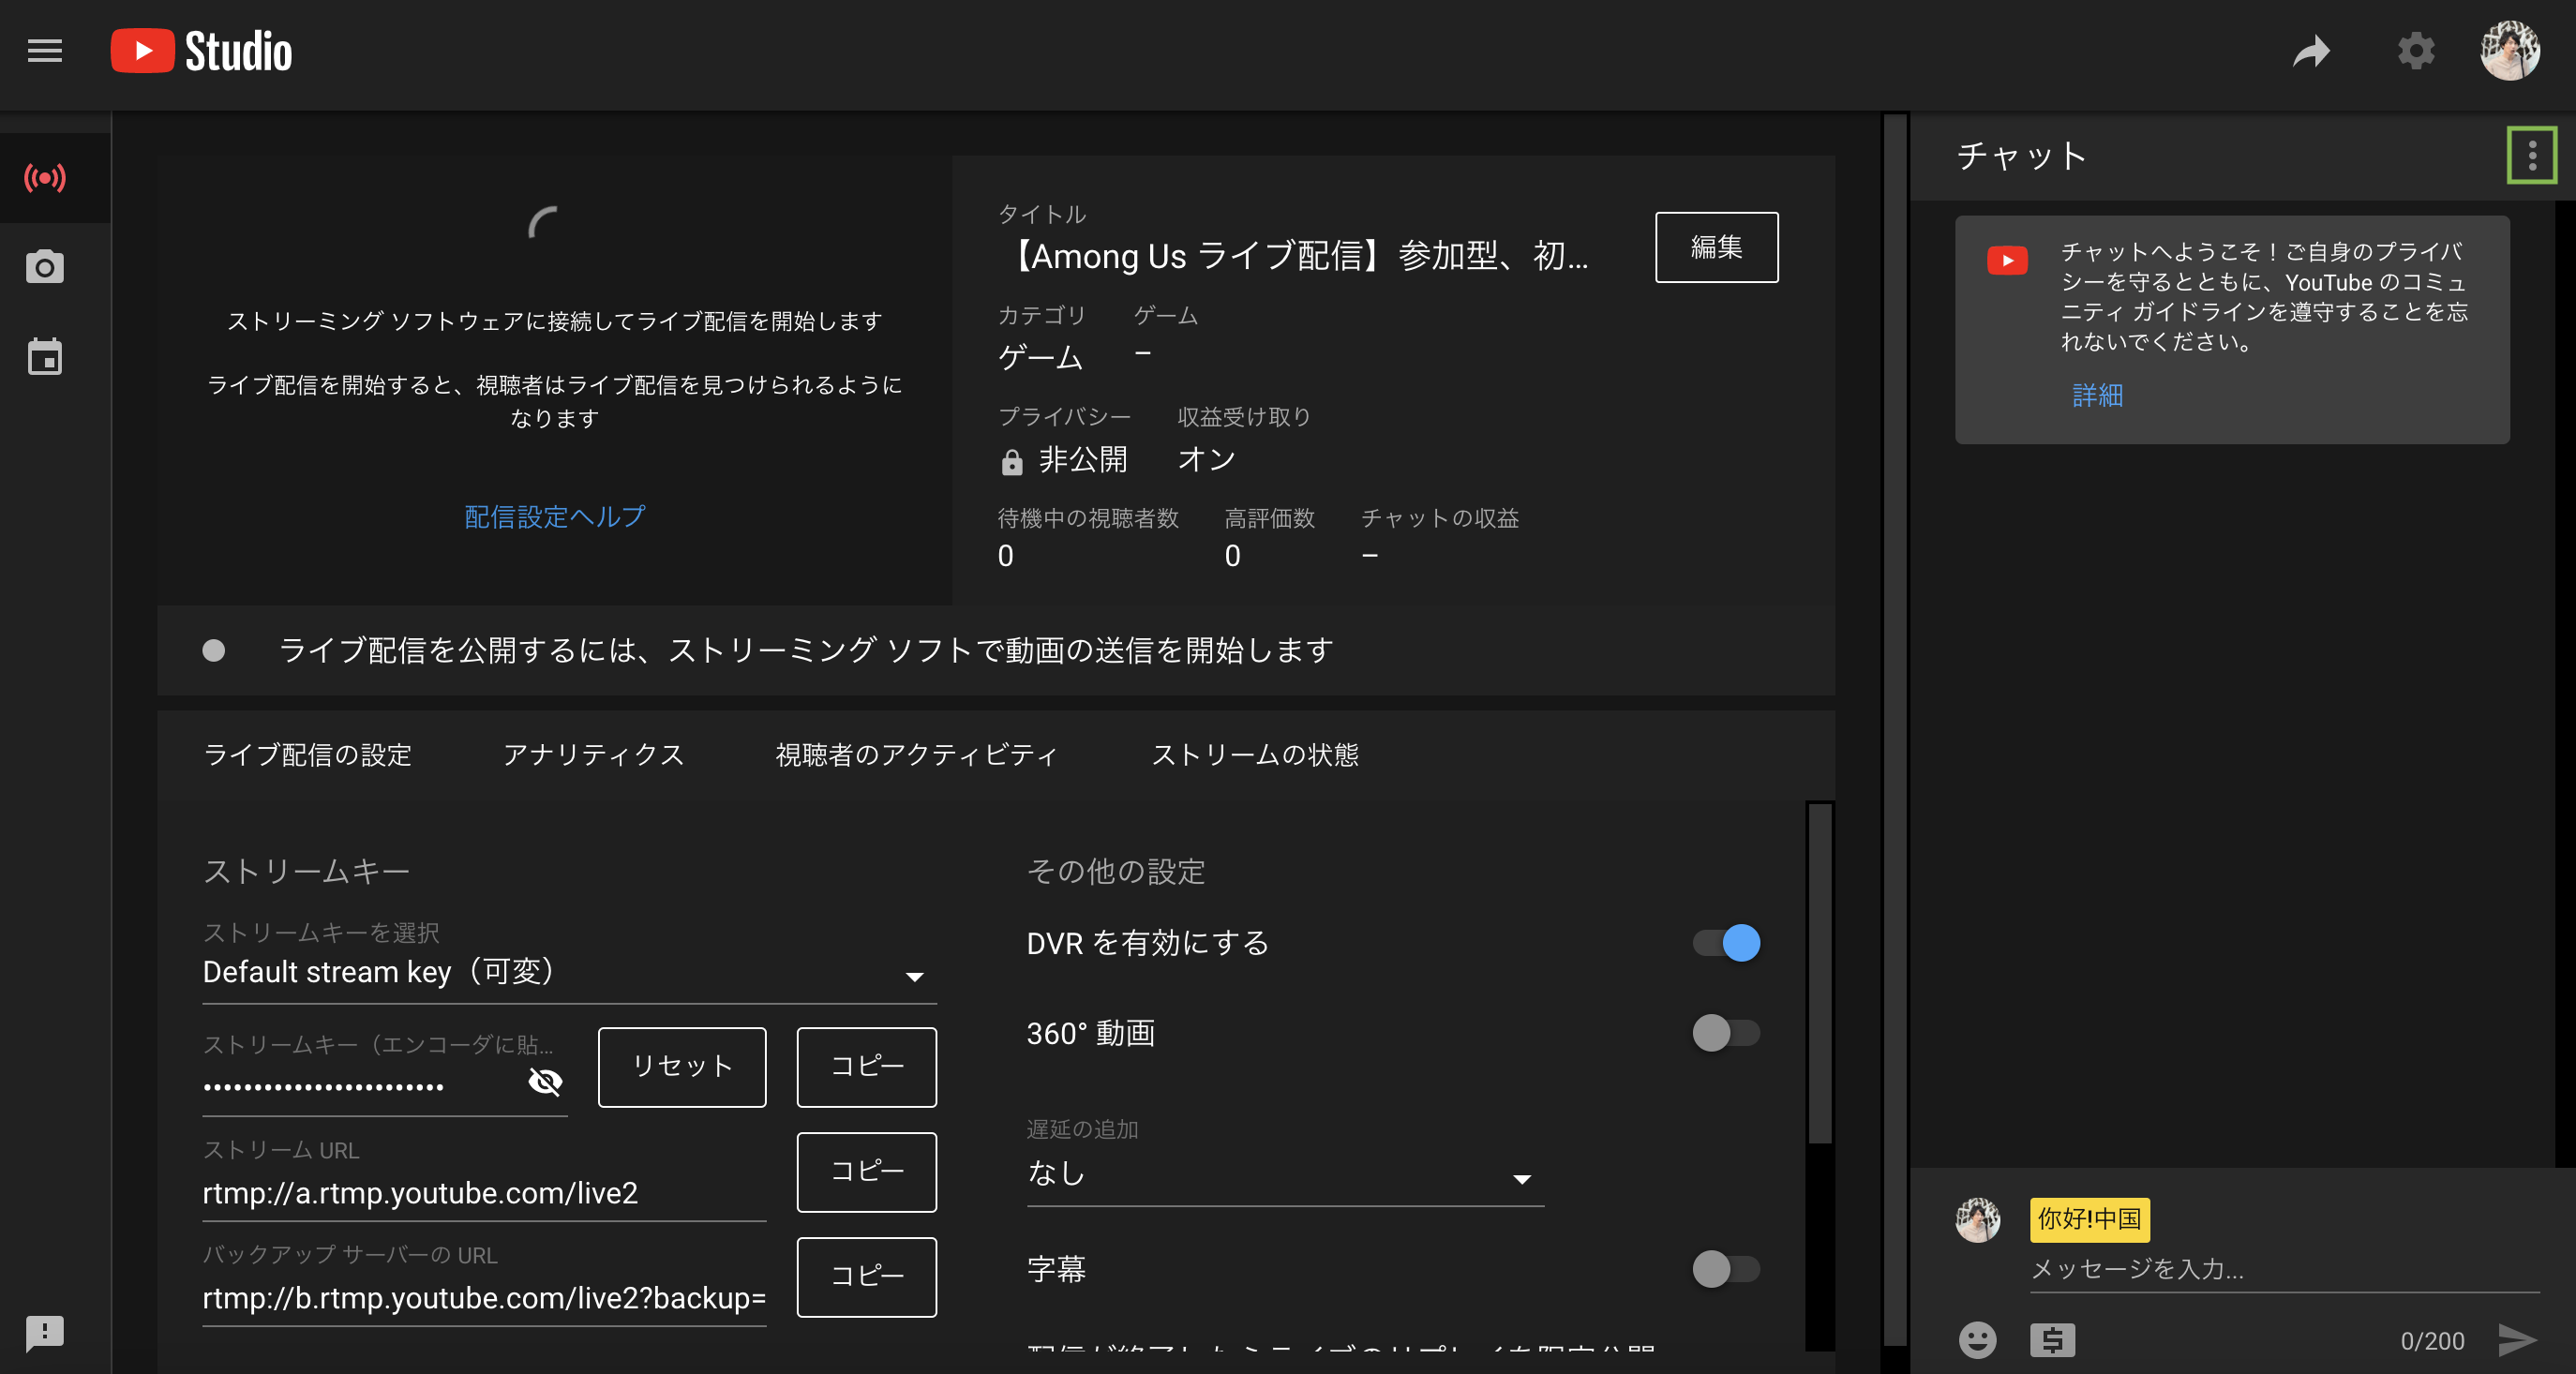Open the 配信設定ヘルプ link
The width and height of the screenshot is (2576, 1374).
click(555, 516)
